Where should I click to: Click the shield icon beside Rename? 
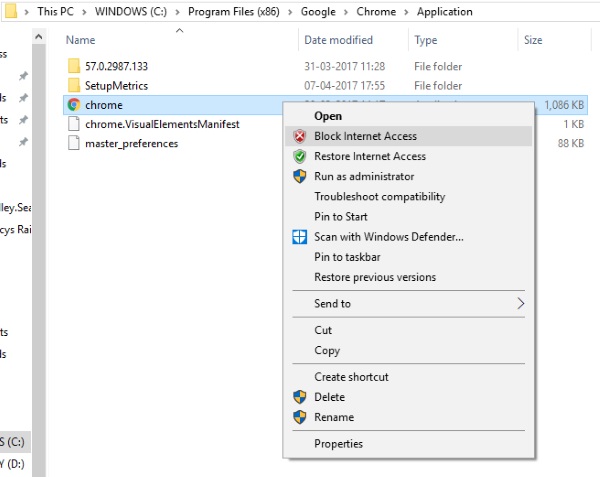[x=300, y=417]
